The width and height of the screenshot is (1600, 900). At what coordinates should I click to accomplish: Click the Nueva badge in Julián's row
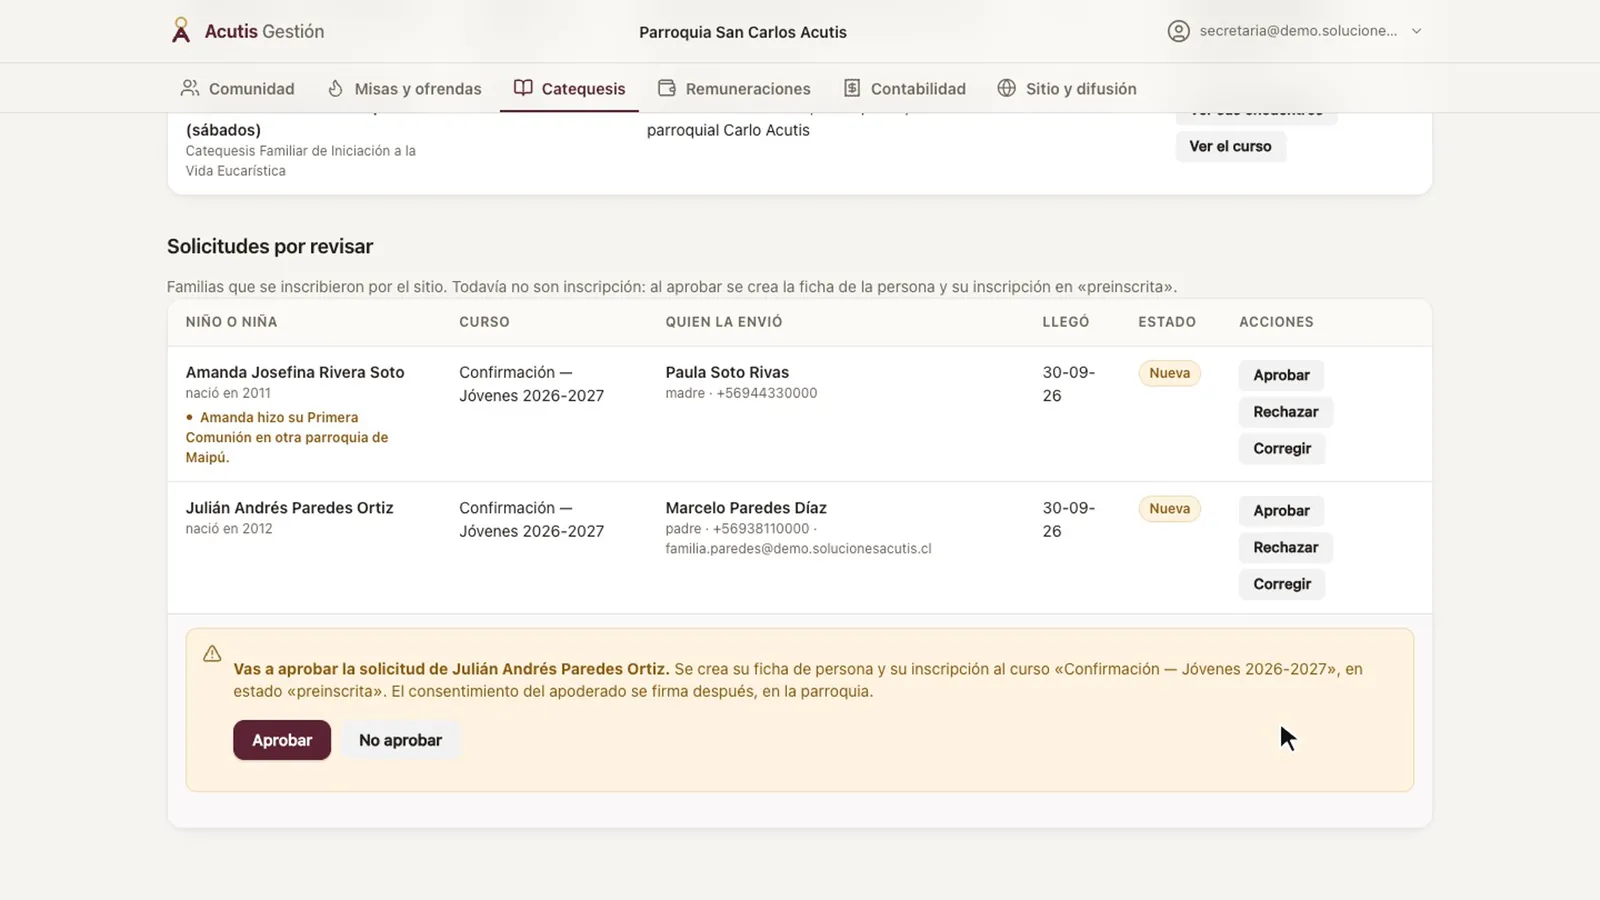click(1169, 509)
